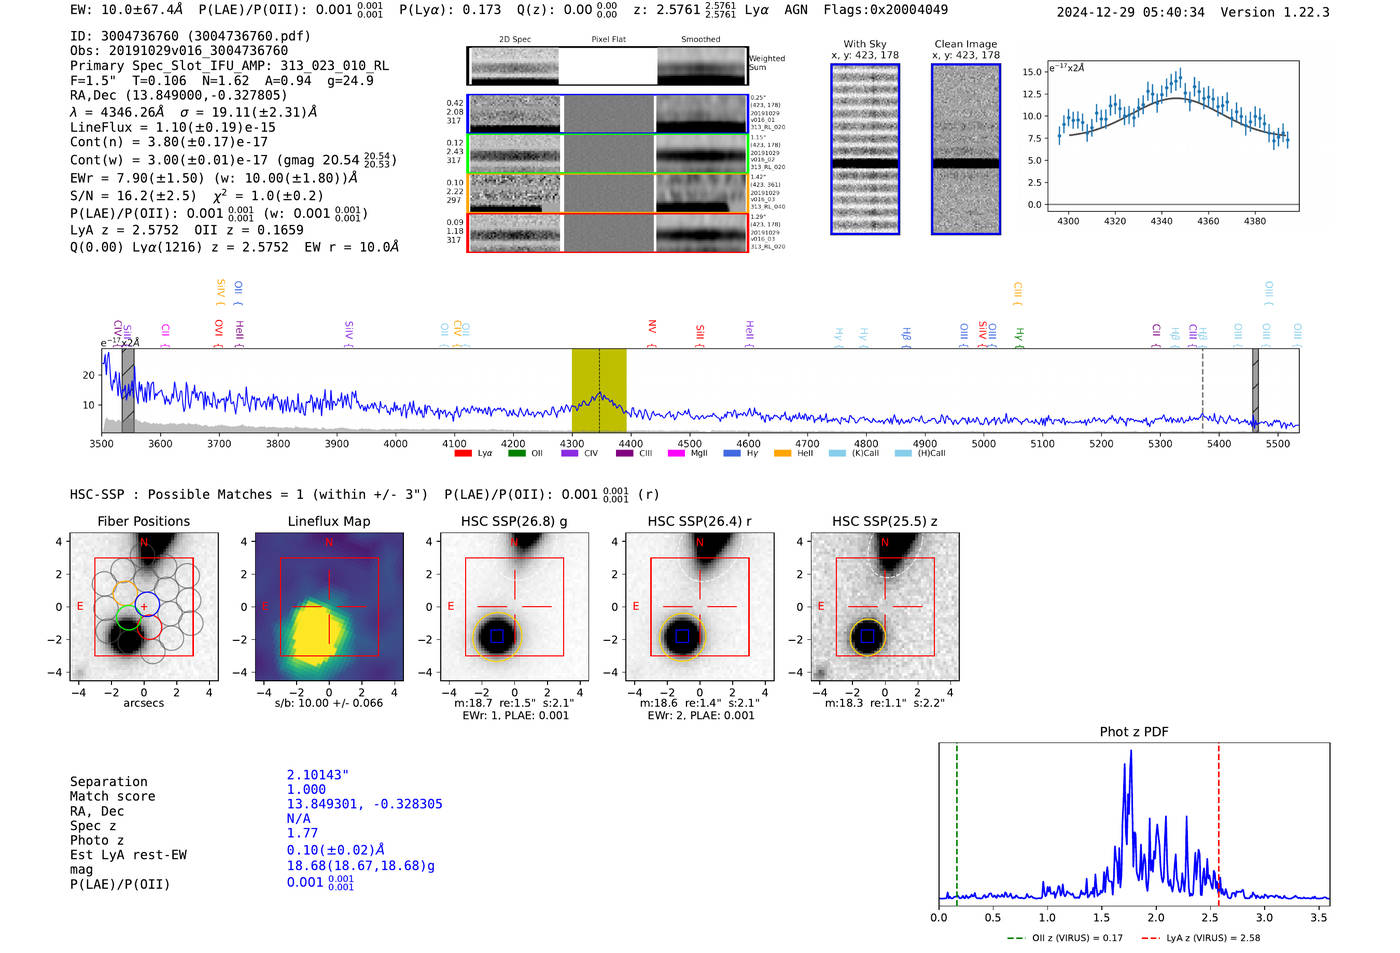Select the Weighted Sum 2D spectrum row
Screen dimensions: 1400x953
click(607, 66)
